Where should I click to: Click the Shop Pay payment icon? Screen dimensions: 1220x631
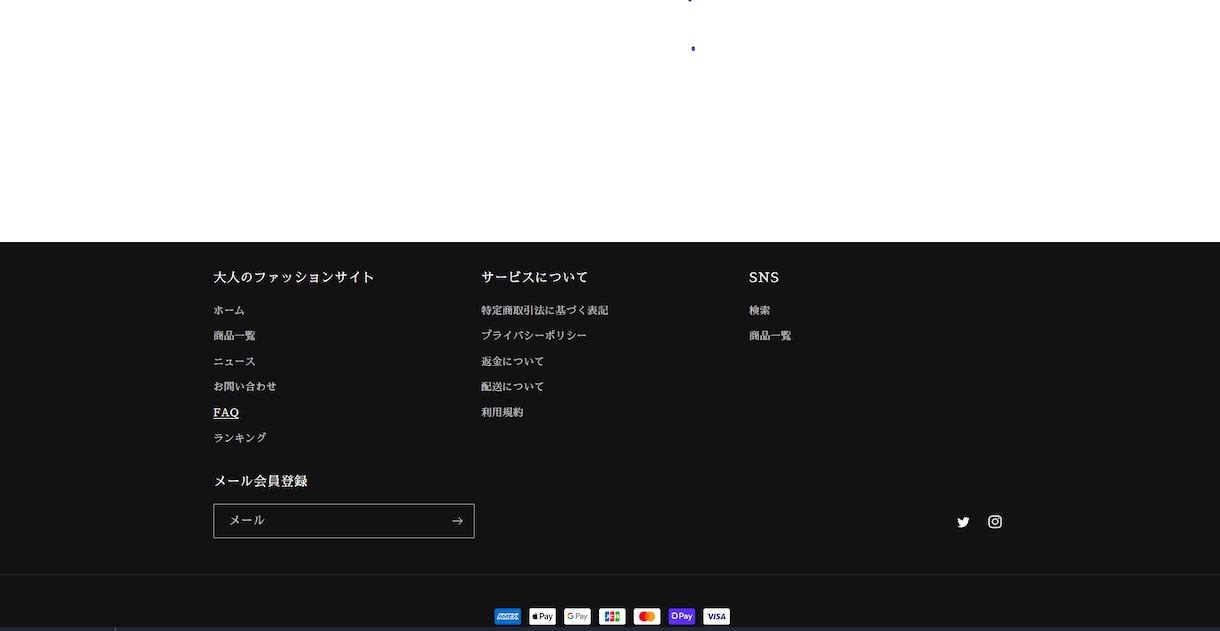[x=682, y=616]
